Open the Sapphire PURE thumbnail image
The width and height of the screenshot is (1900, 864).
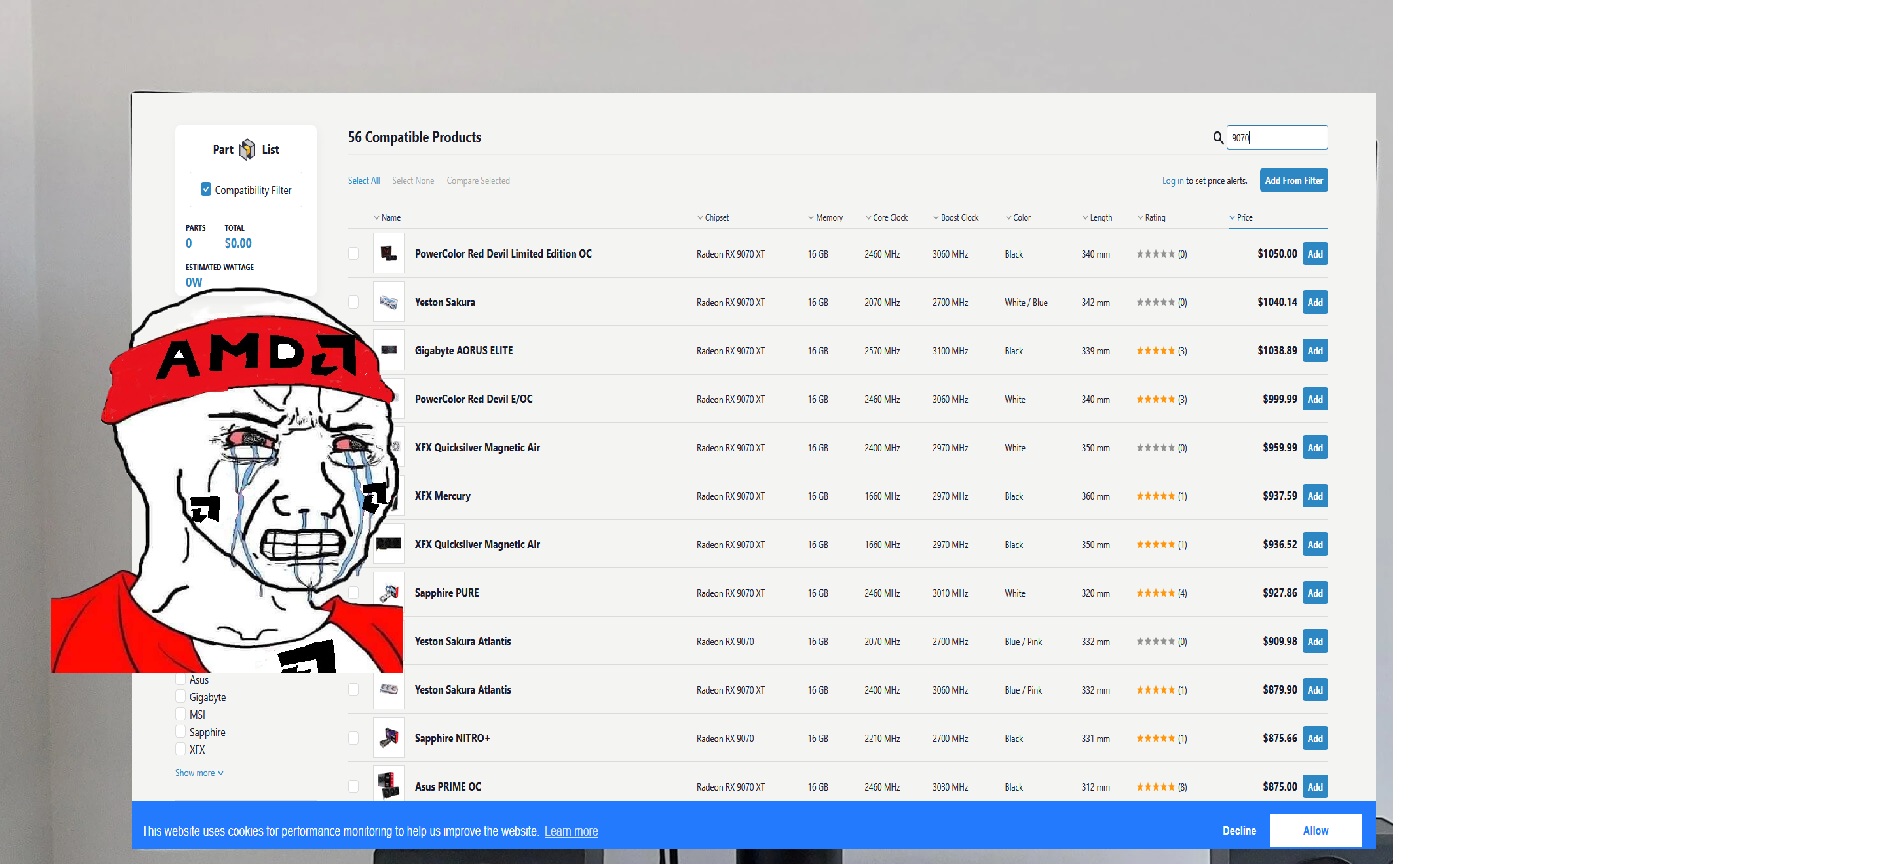tap(391, 593)
